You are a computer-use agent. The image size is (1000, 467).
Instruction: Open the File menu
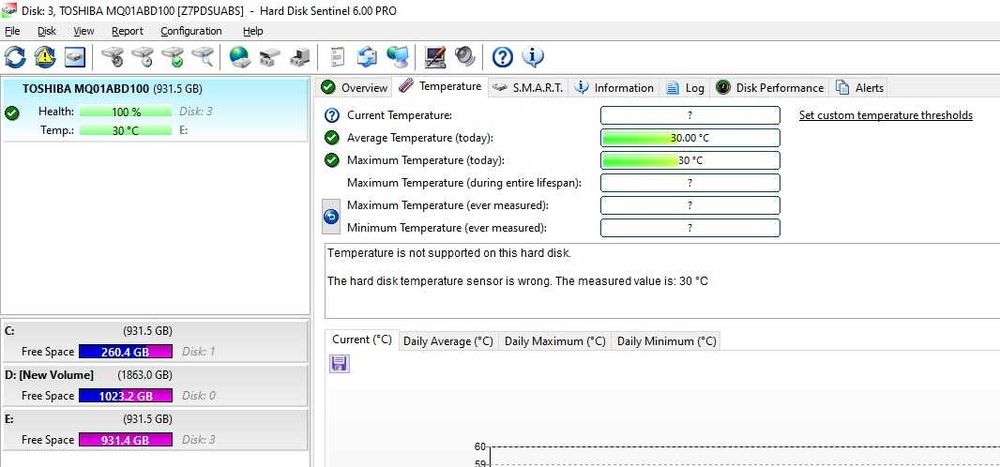point(12,31)
